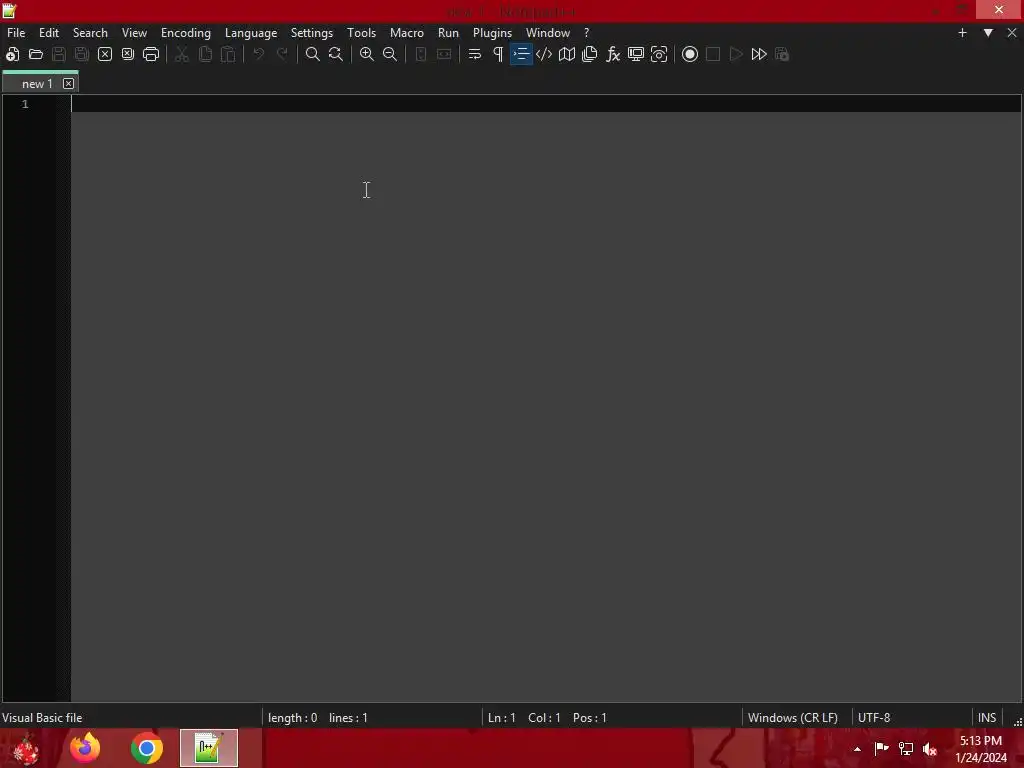Select the new 1 document tab

click(37, 84)
